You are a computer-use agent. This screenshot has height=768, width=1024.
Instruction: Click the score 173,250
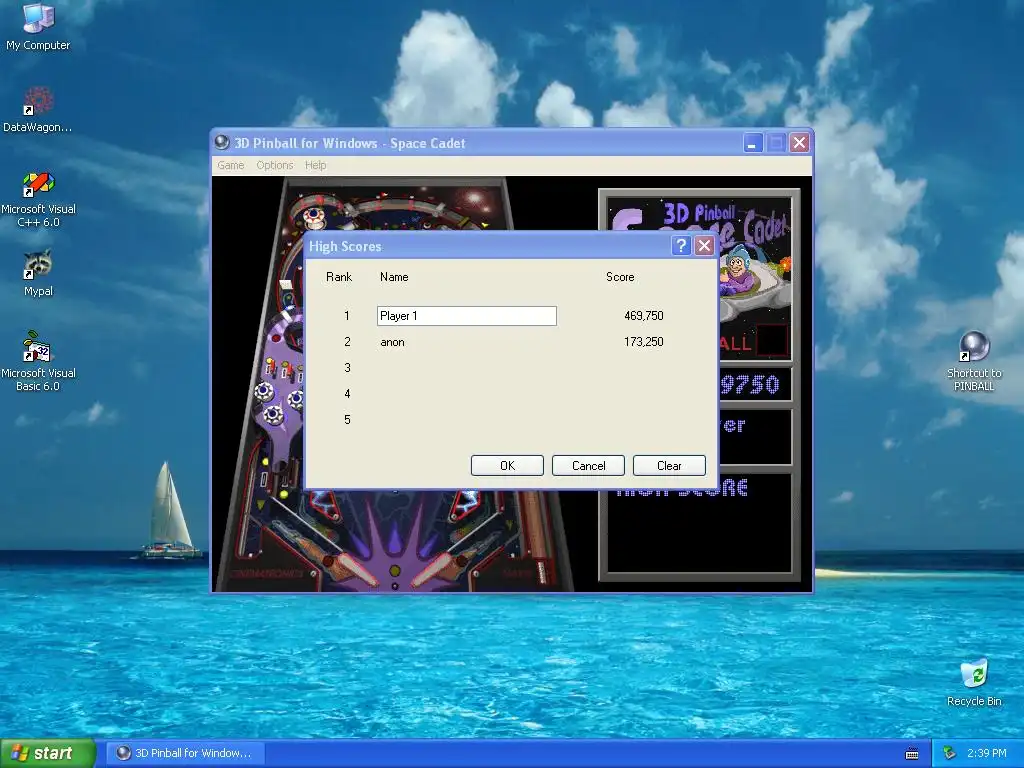(x=643, y=342)
